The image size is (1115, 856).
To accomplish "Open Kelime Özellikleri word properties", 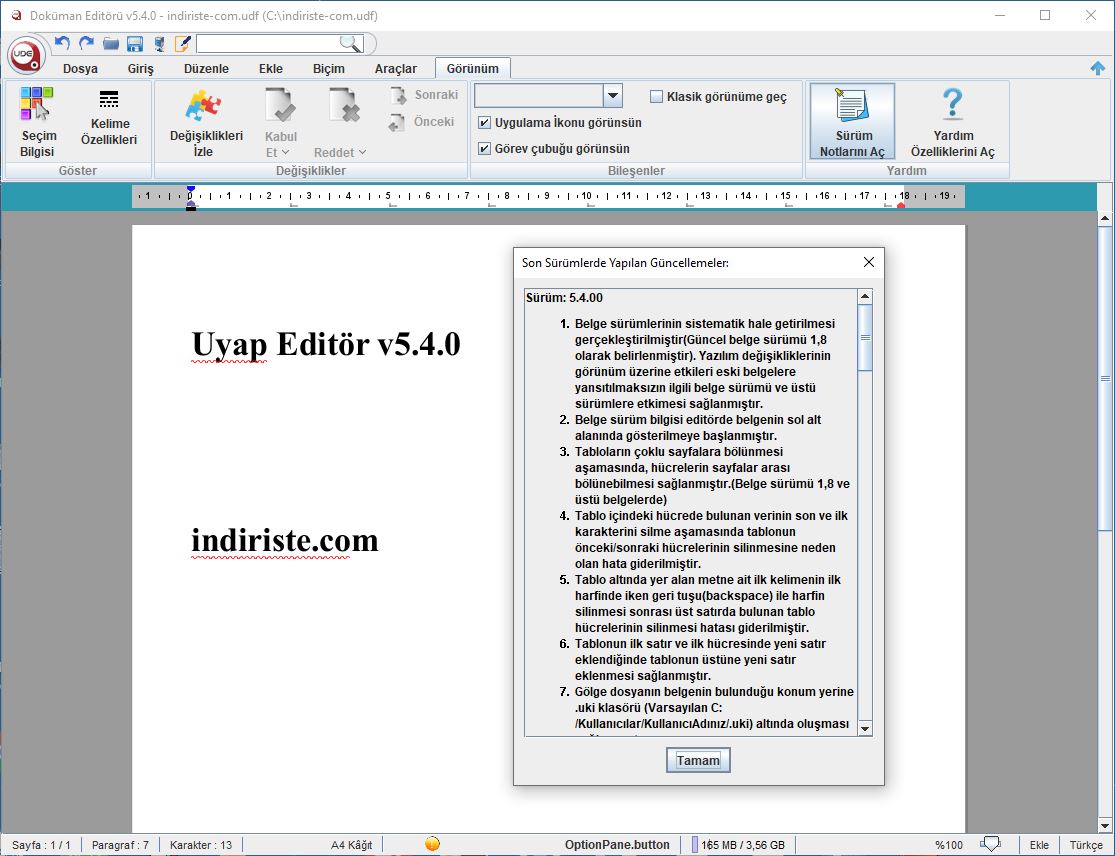I will [x=109, y=118].
